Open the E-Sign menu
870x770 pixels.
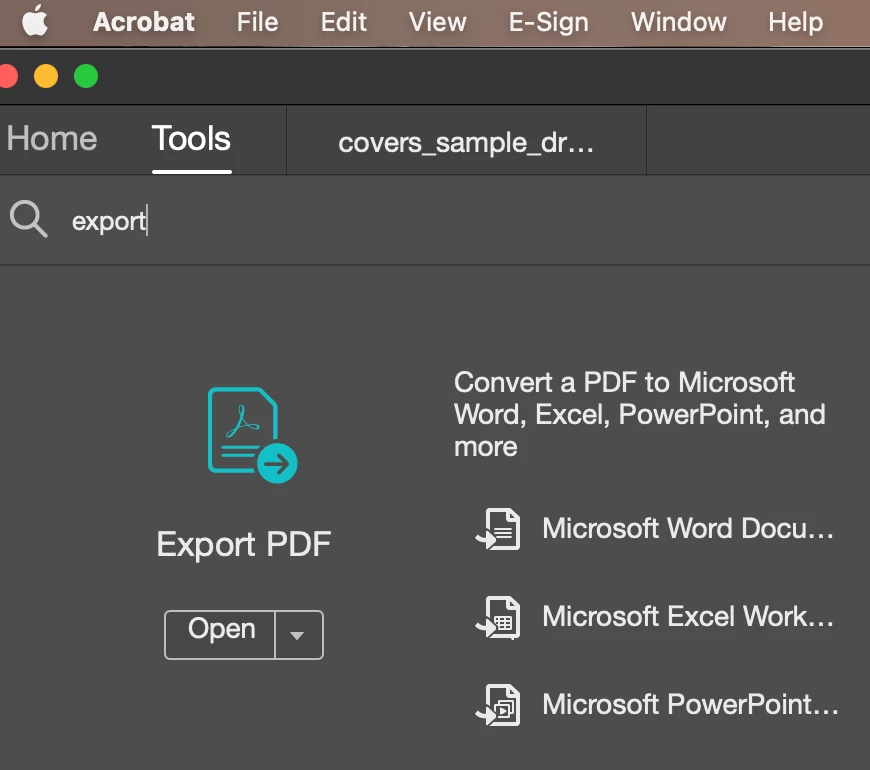549,22
